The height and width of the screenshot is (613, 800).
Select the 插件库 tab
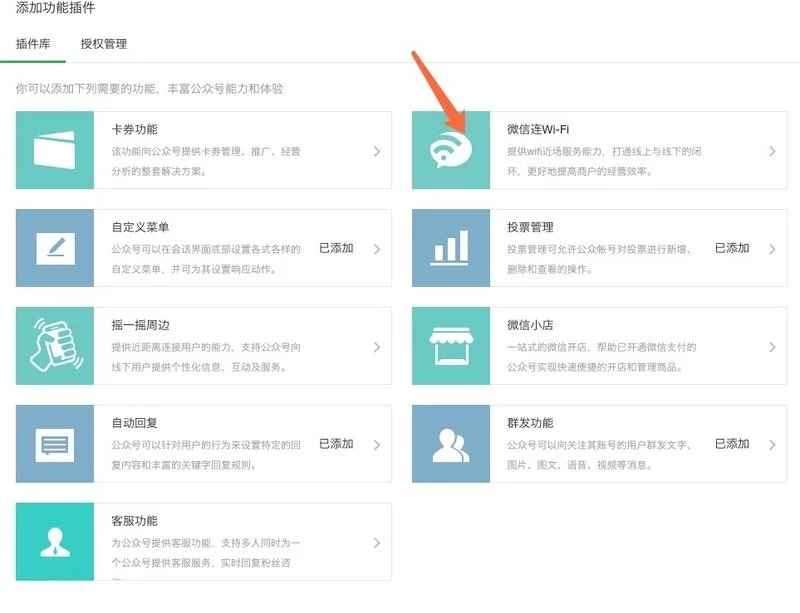click(x=34, y=44)
